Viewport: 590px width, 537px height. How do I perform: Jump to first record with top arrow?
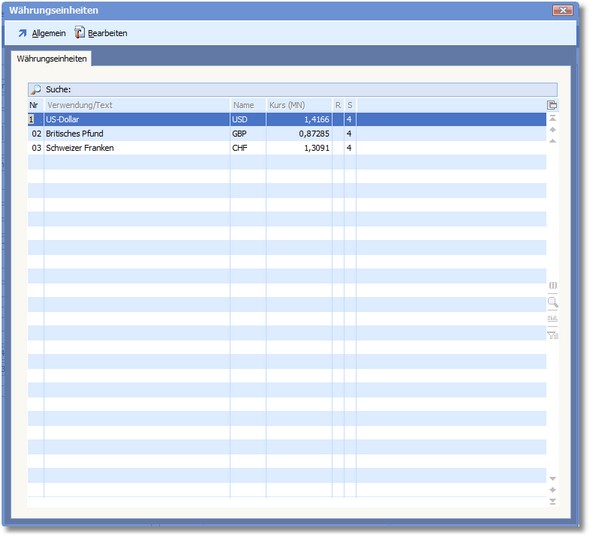[553, 119]
